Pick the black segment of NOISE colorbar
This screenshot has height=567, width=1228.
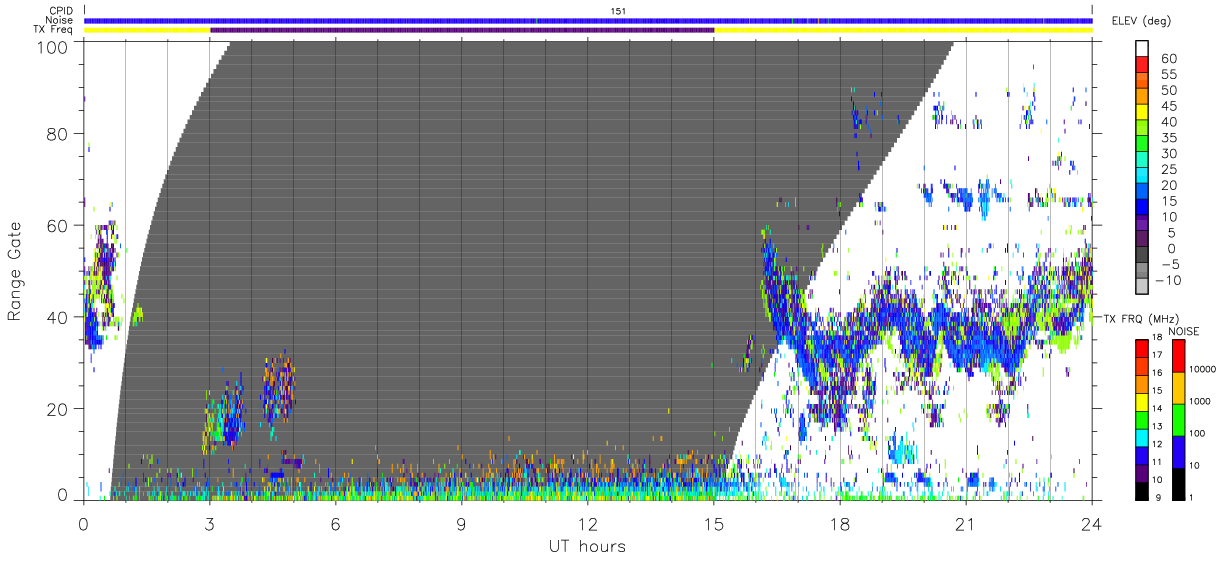coord(1178,482)
